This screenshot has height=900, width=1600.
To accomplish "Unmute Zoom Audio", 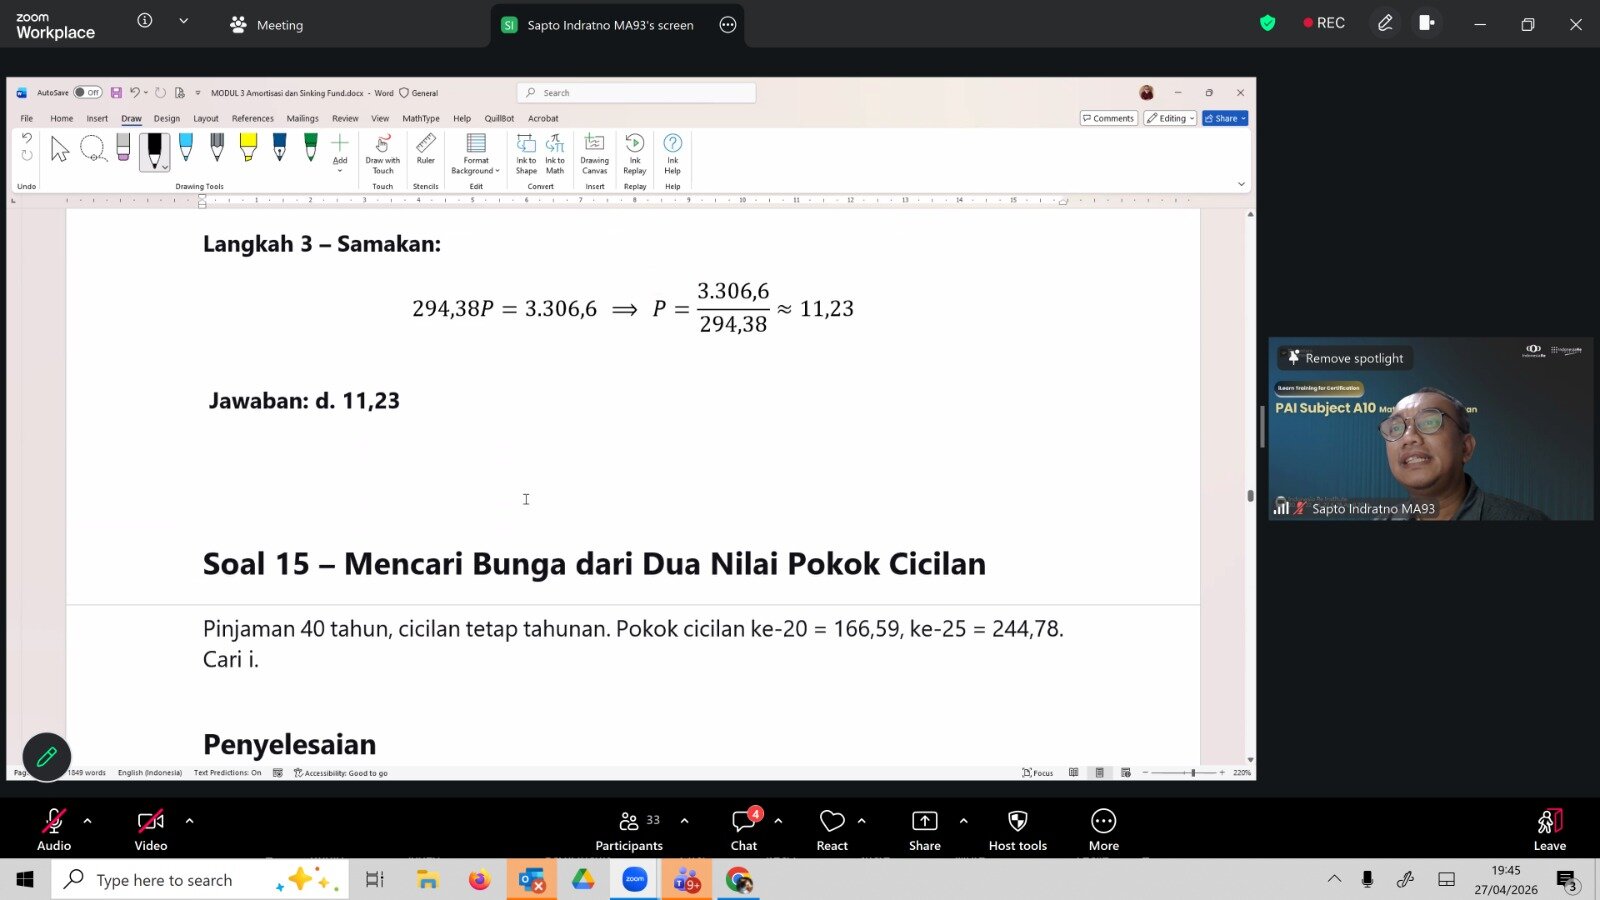I will click(x=54, y=829).
